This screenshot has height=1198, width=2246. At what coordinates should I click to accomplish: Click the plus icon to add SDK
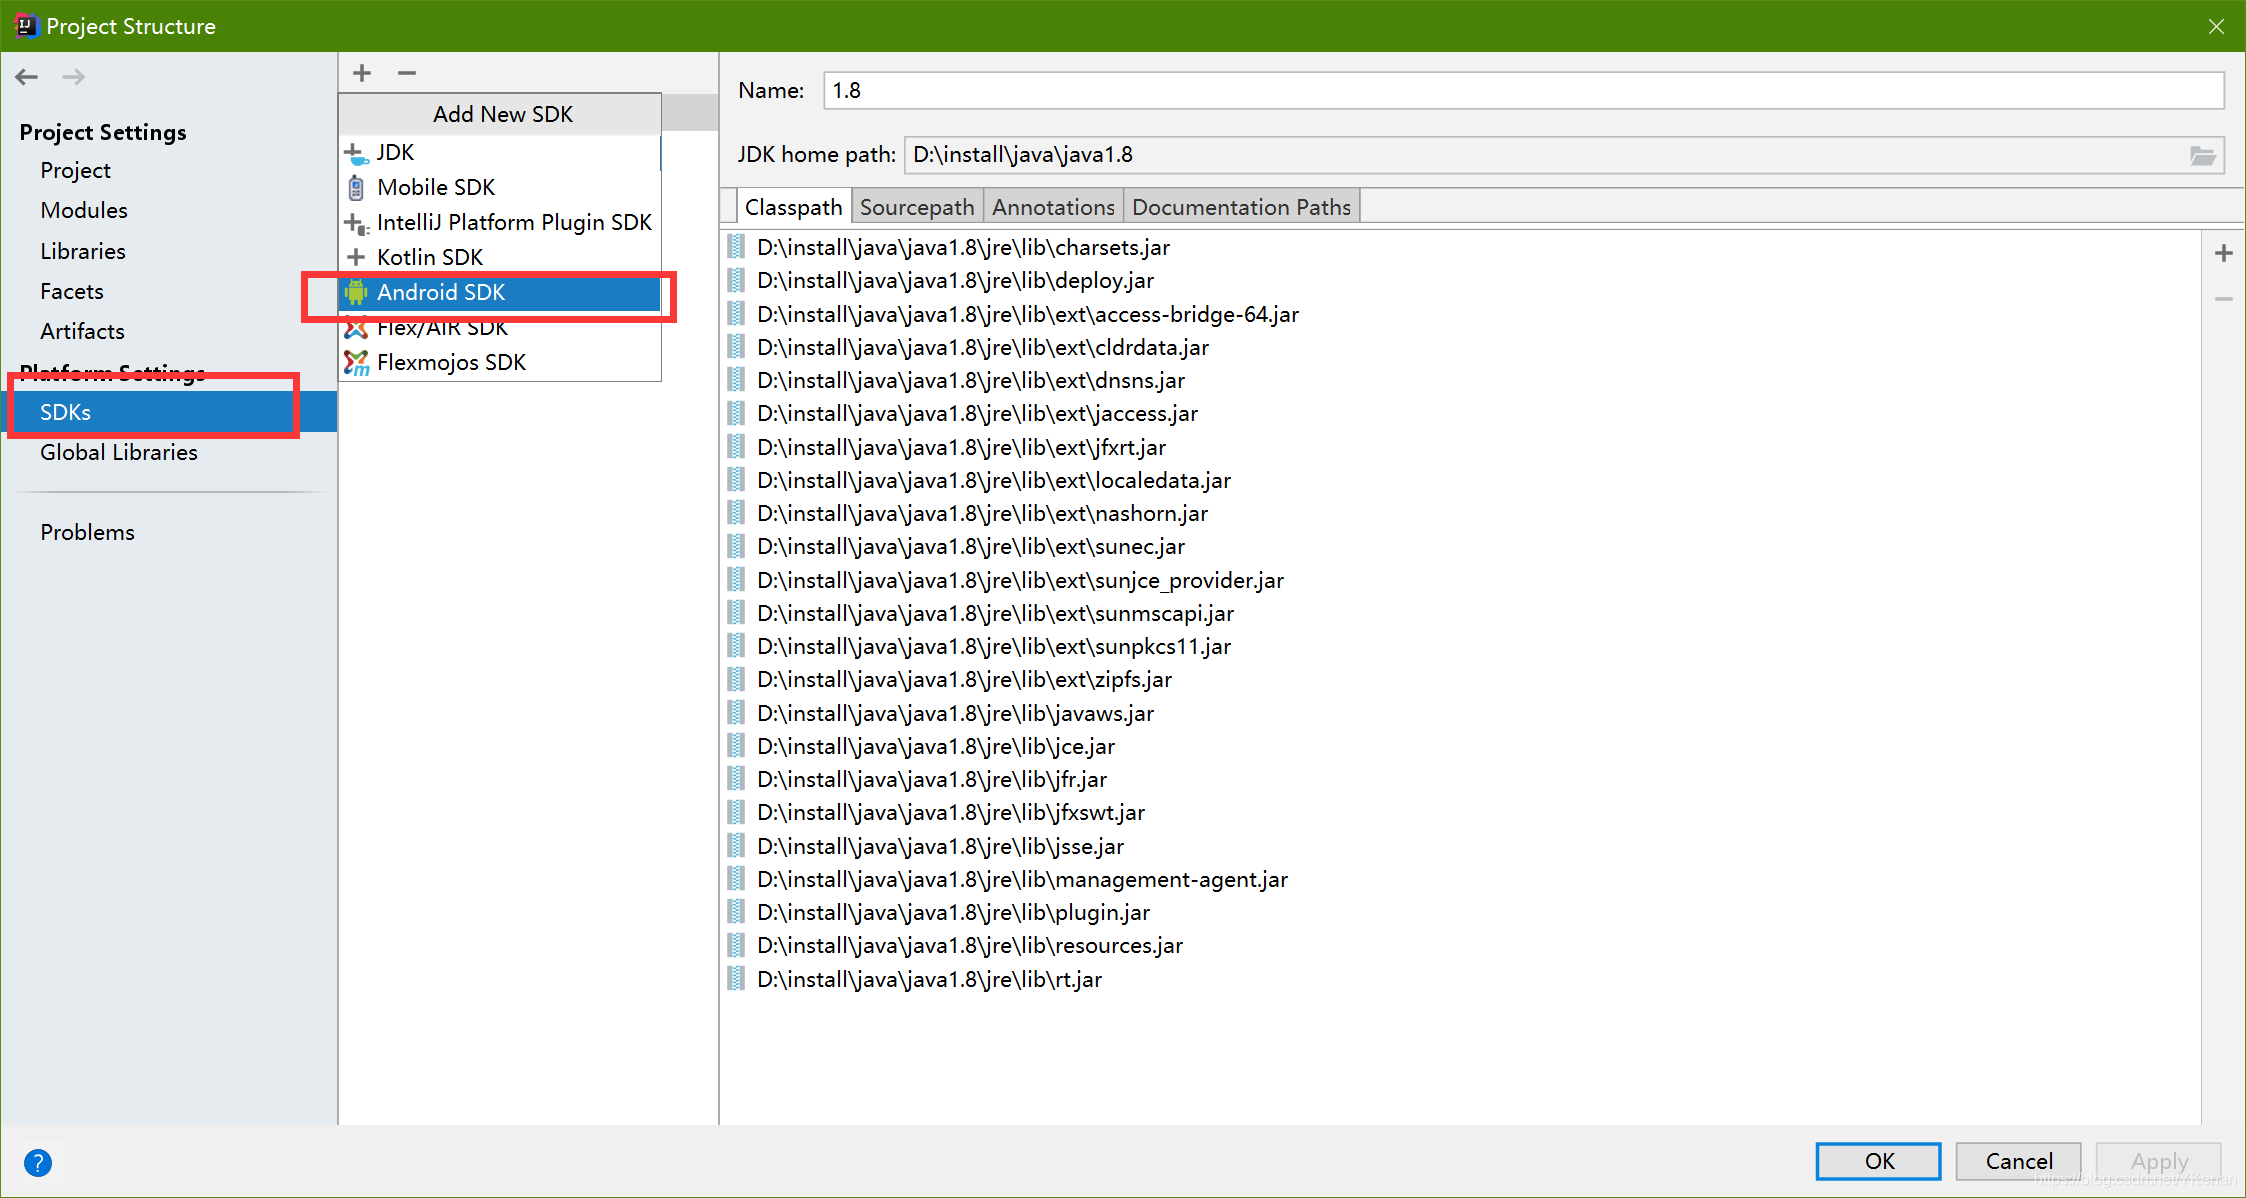[x=362, y=73]
